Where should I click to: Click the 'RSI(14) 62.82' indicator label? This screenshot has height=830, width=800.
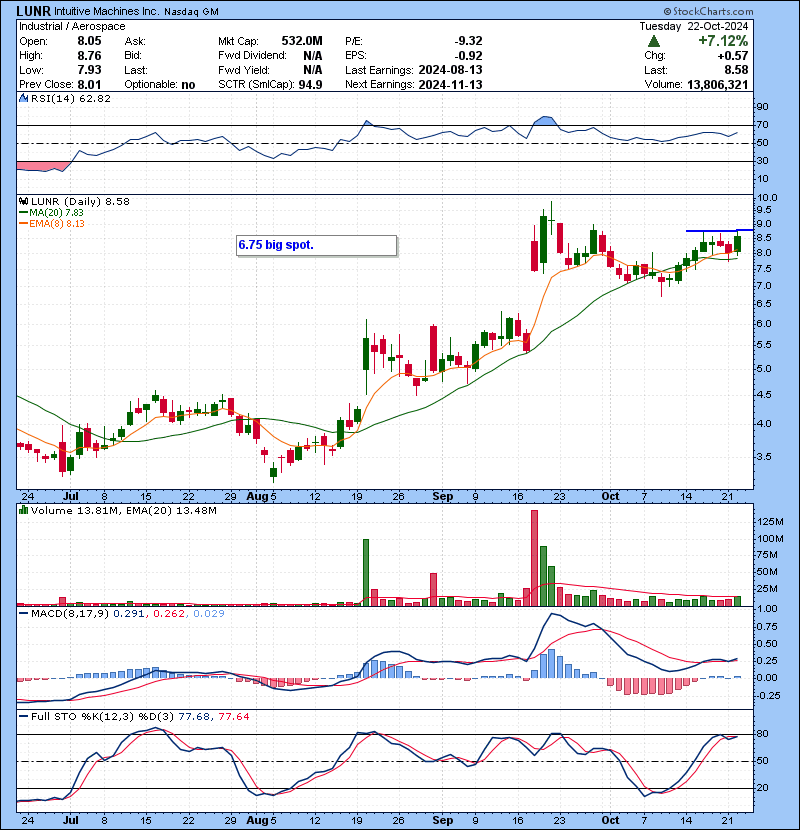pos(70,98)
